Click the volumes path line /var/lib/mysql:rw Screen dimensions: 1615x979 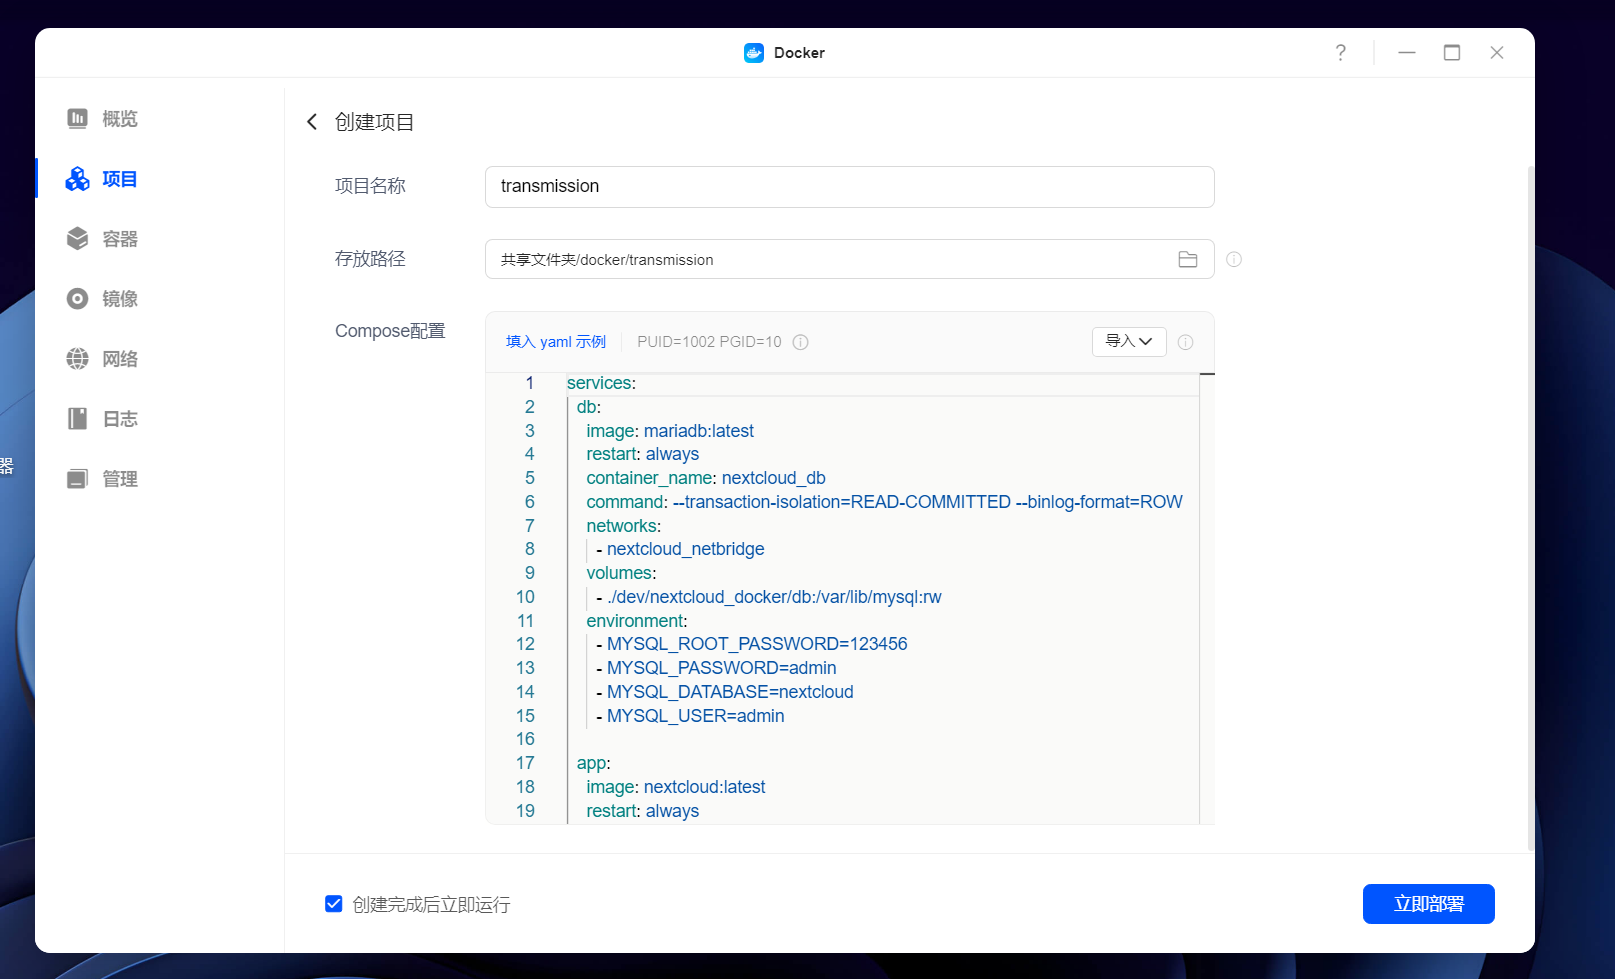tap(769, 597)
